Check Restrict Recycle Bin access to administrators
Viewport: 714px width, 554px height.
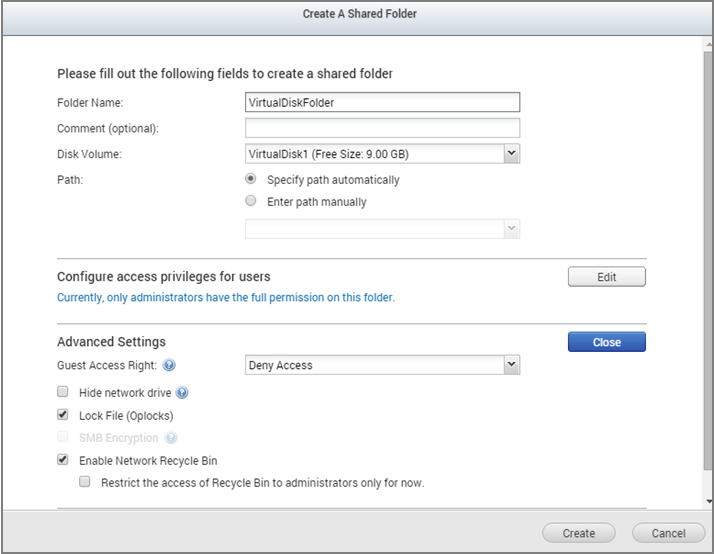click(x=85, y=482)
